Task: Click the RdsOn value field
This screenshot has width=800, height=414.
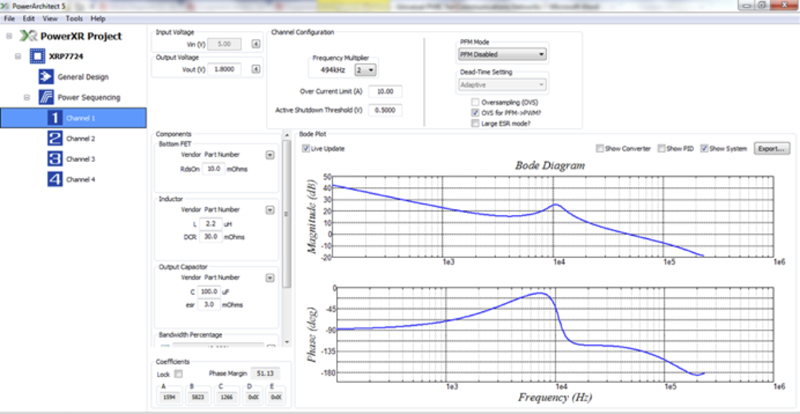Action: coord(213,168)
